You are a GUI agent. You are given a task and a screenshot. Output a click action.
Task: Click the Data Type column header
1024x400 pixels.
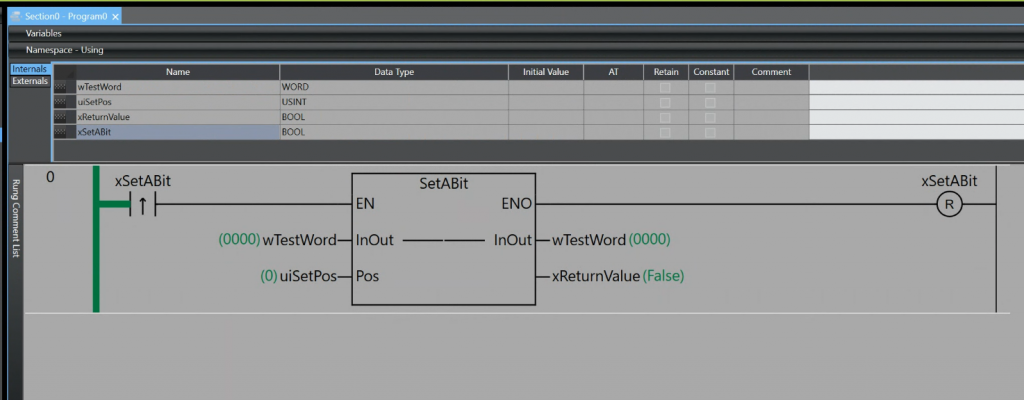pos(394,72)
